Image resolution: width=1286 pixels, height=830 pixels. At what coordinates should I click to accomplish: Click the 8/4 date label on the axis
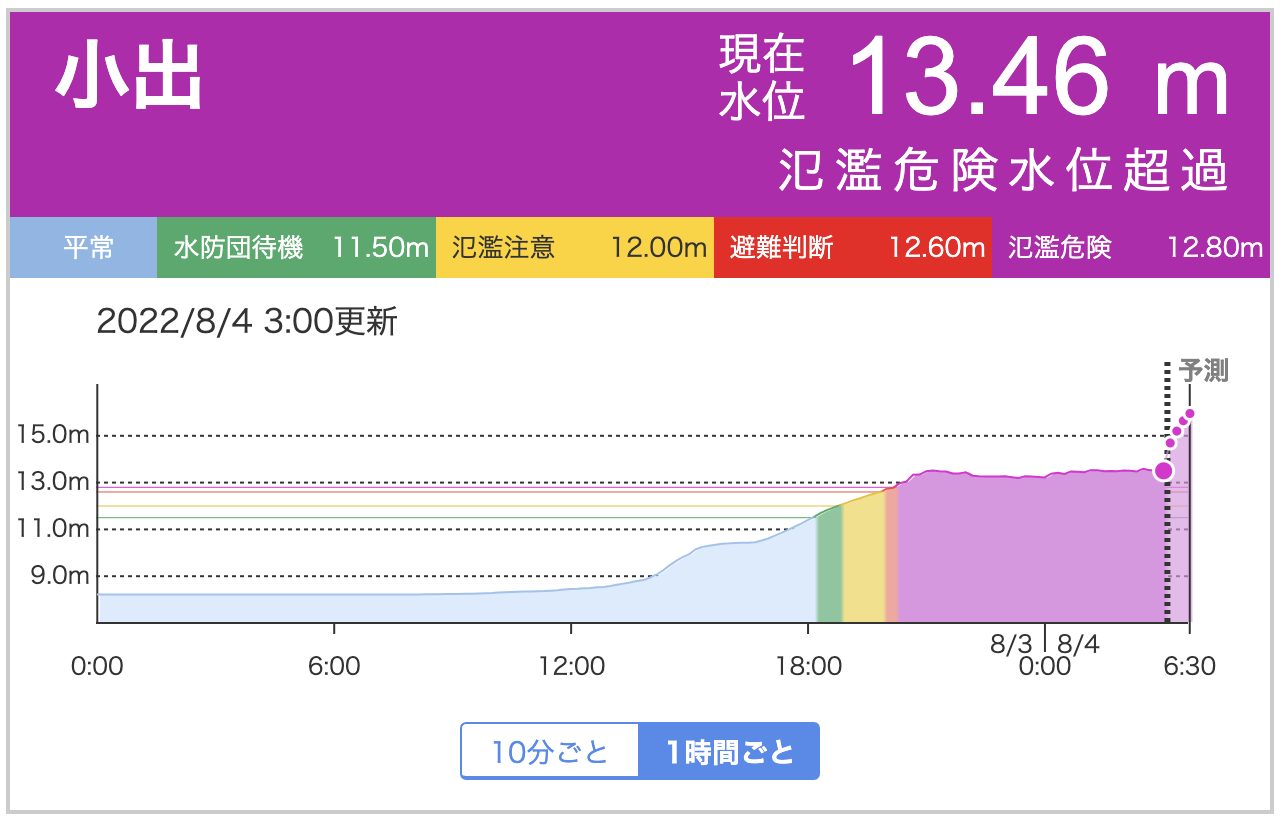click(1078, 645)
